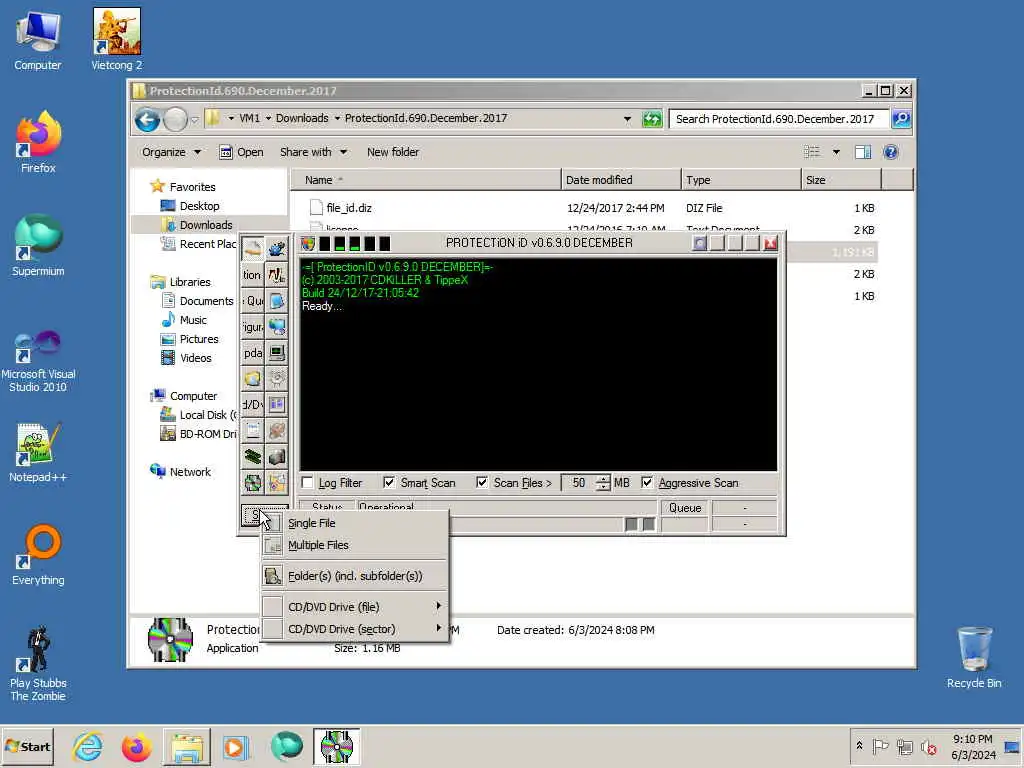The height and width of the screenshot is (768, 1024).
Task: Uncheck the Smart Scan checkbox
Action: (x=389, y=483)
